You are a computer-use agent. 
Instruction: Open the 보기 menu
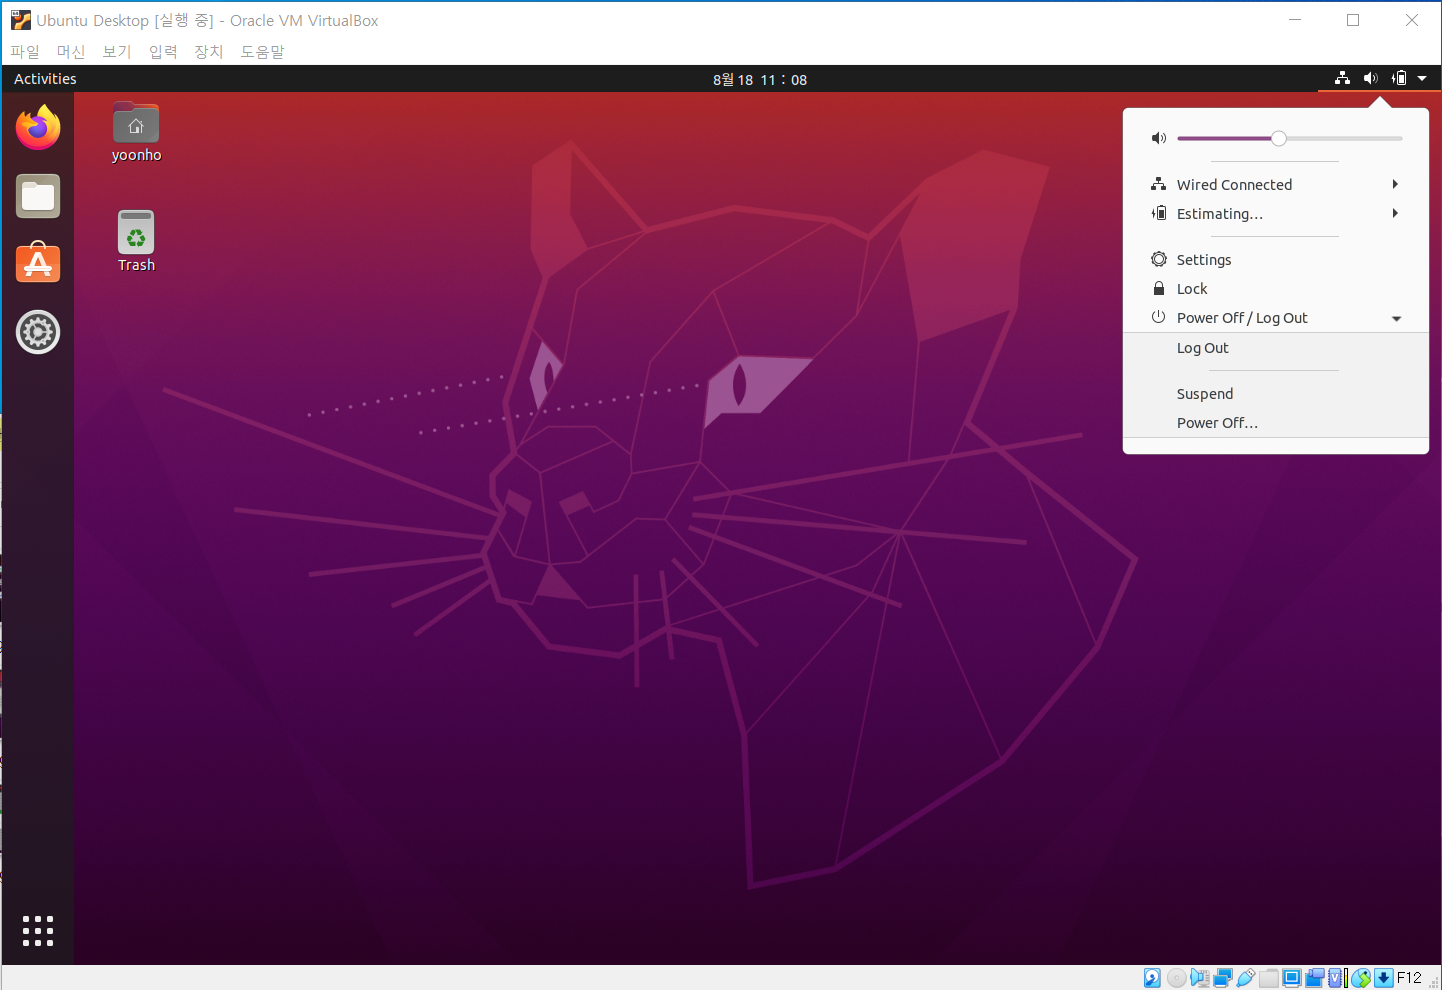117,51
